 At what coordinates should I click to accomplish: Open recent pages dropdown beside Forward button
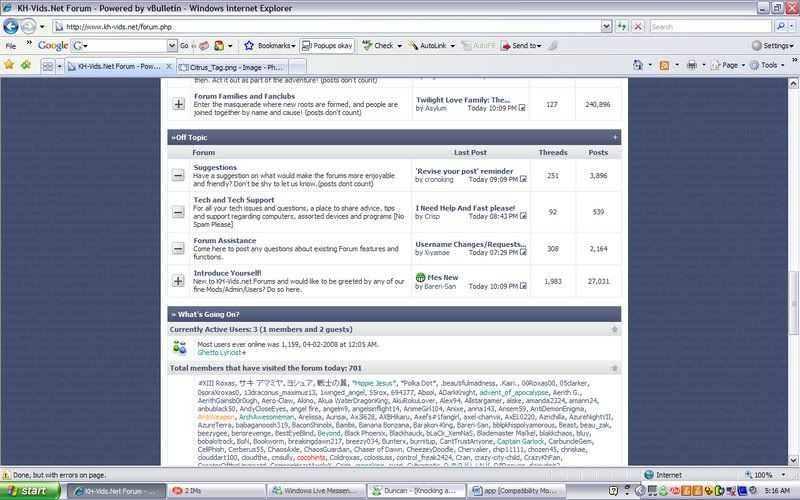tap(42, 27)
